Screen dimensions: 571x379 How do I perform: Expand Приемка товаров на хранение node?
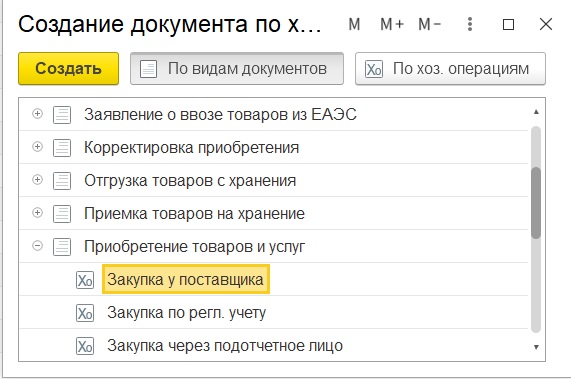(x=37, y=213)
